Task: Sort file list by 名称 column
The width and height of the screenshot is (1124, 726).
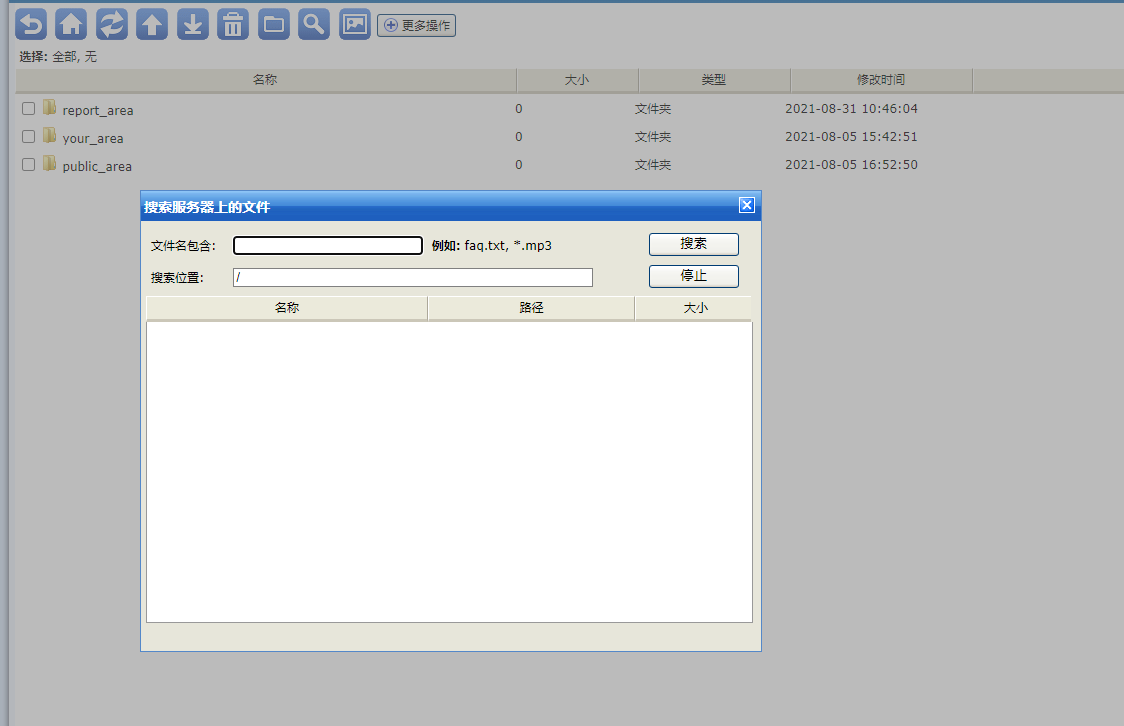Action: pyautogui.click(x=265, y=80)
